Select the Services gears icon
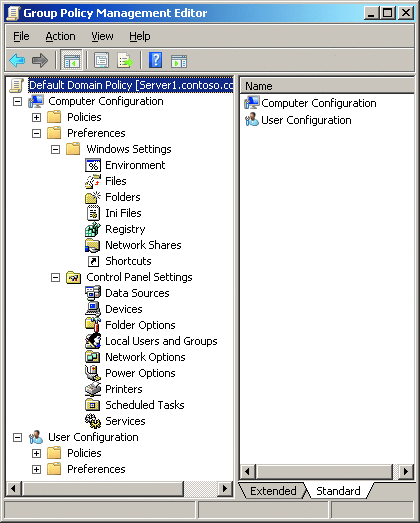The image size is (420, 523). tap(93, 421)
